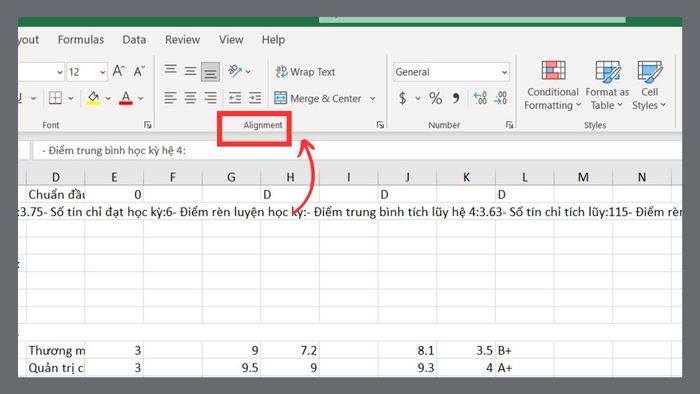The width and height of the screenshot is (700, 394).
Task: Open the Format as Table gallery
Action: click(607, 85)
